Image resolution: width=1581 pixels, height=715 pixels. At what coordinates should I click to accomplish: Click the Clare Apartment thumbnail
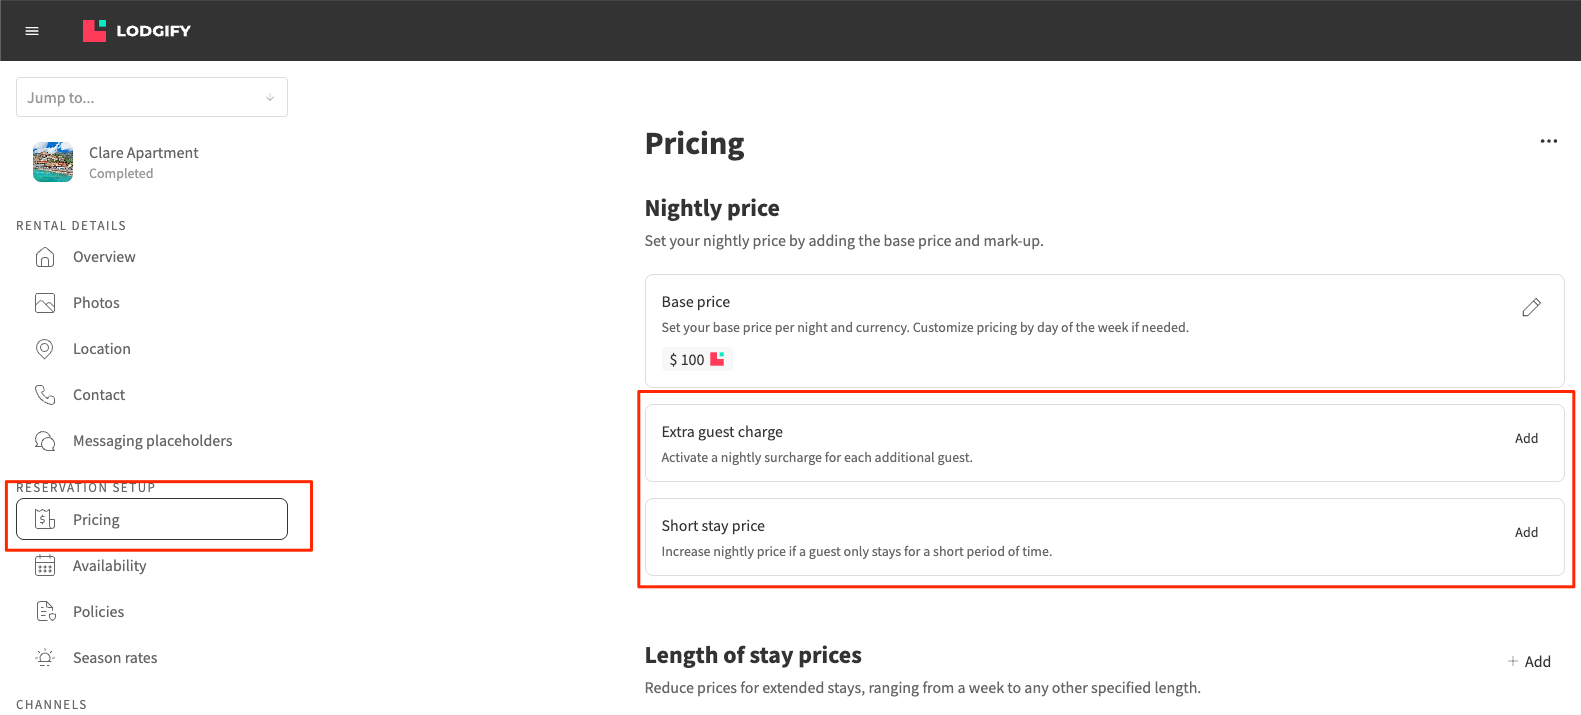(53, 162)
